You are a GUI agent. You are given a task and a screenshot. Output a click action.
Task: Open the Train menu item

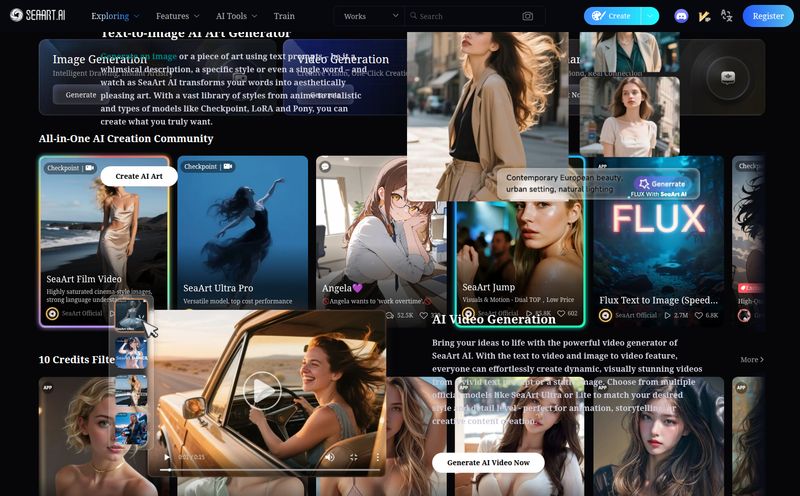pyautogui.click(x=284, y=16)
